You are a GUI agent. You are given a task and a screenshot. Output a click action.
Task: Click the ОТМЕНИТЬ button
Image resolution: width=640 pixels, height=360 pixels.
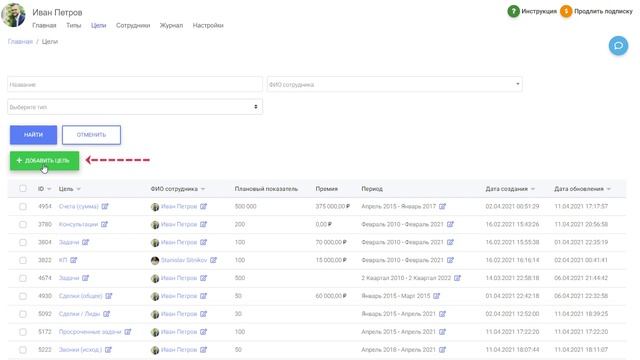tap(91, 135)
